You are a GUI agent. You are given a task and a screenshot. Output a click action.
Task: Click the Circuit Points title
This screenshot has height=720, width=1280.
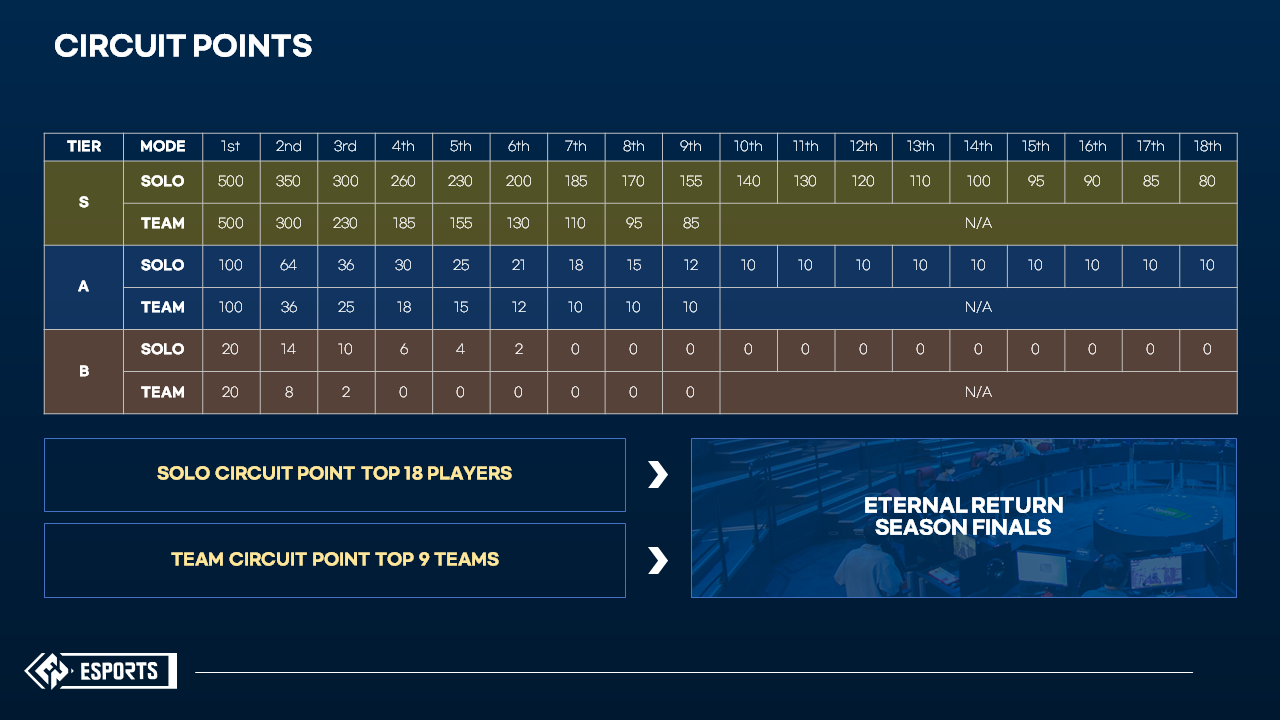[183, 46]
